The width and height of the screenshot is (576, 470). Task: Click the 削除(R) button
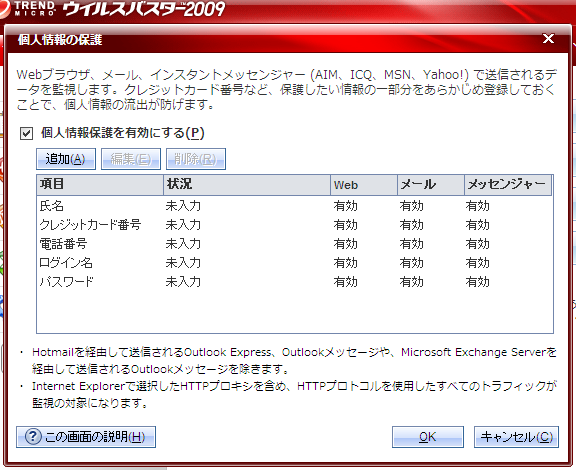(196, 159)
